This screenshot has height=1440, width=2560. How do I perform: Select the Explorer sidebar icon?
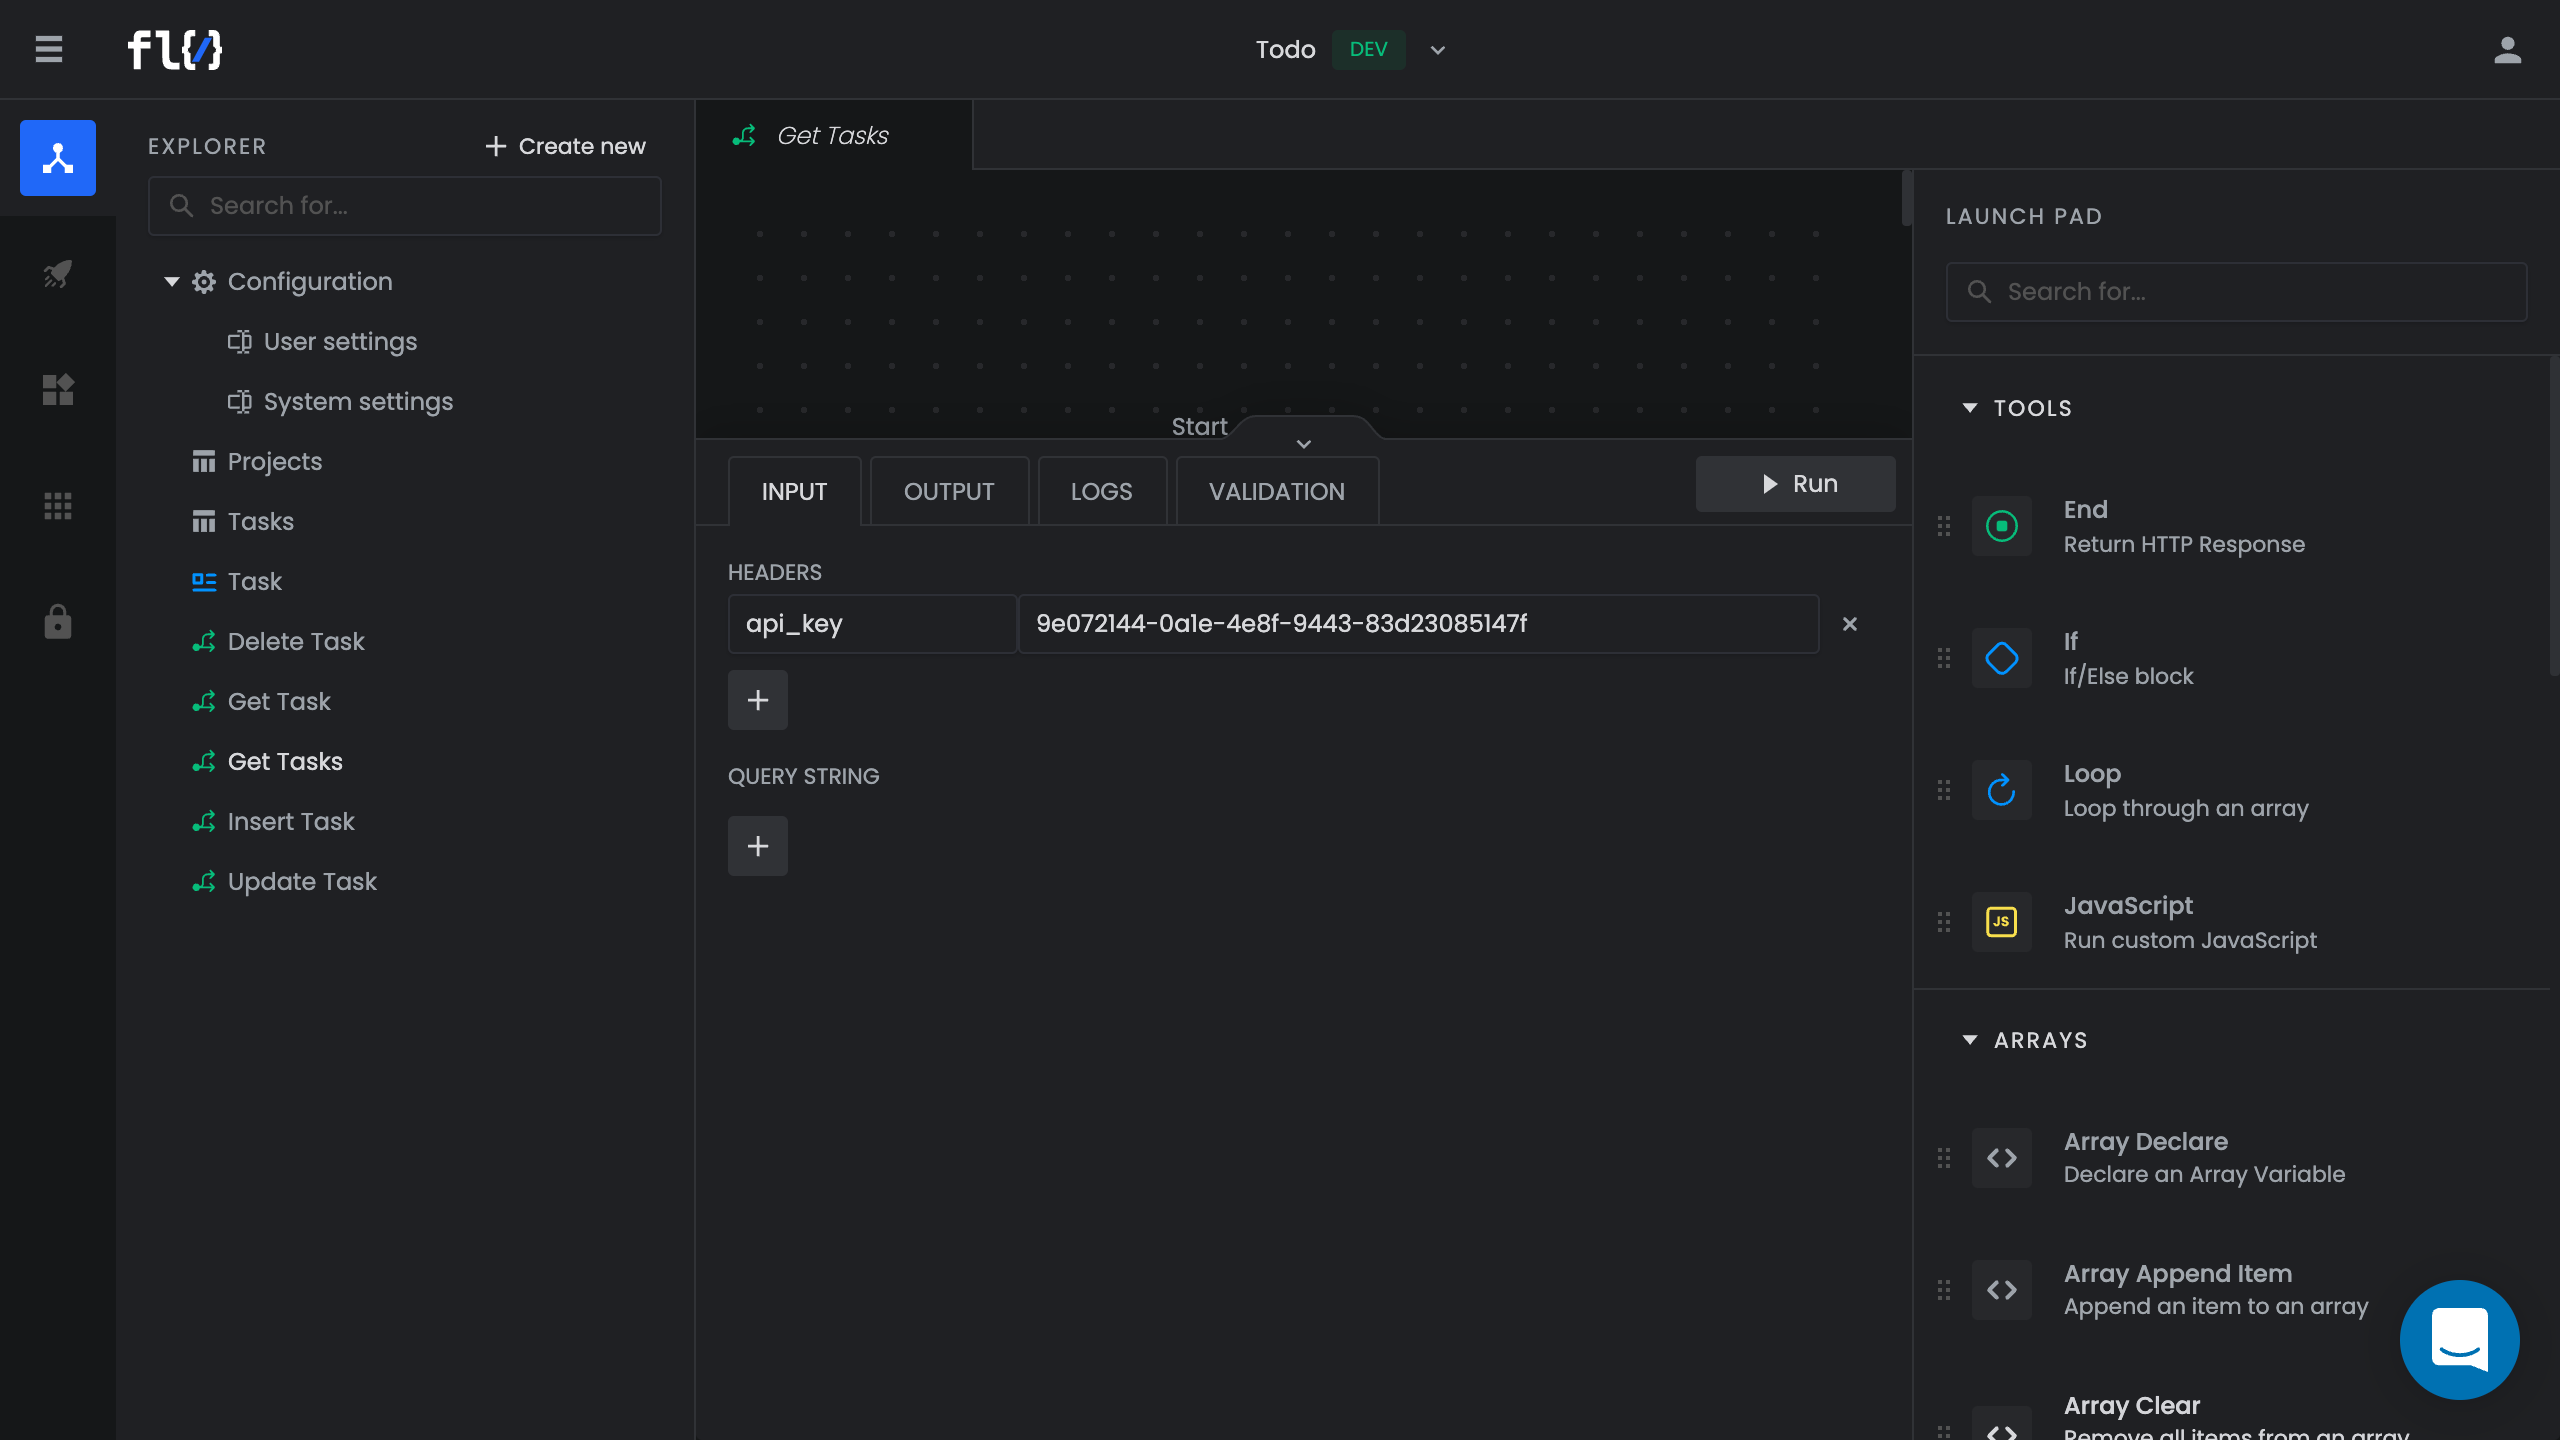click(58, 158)
